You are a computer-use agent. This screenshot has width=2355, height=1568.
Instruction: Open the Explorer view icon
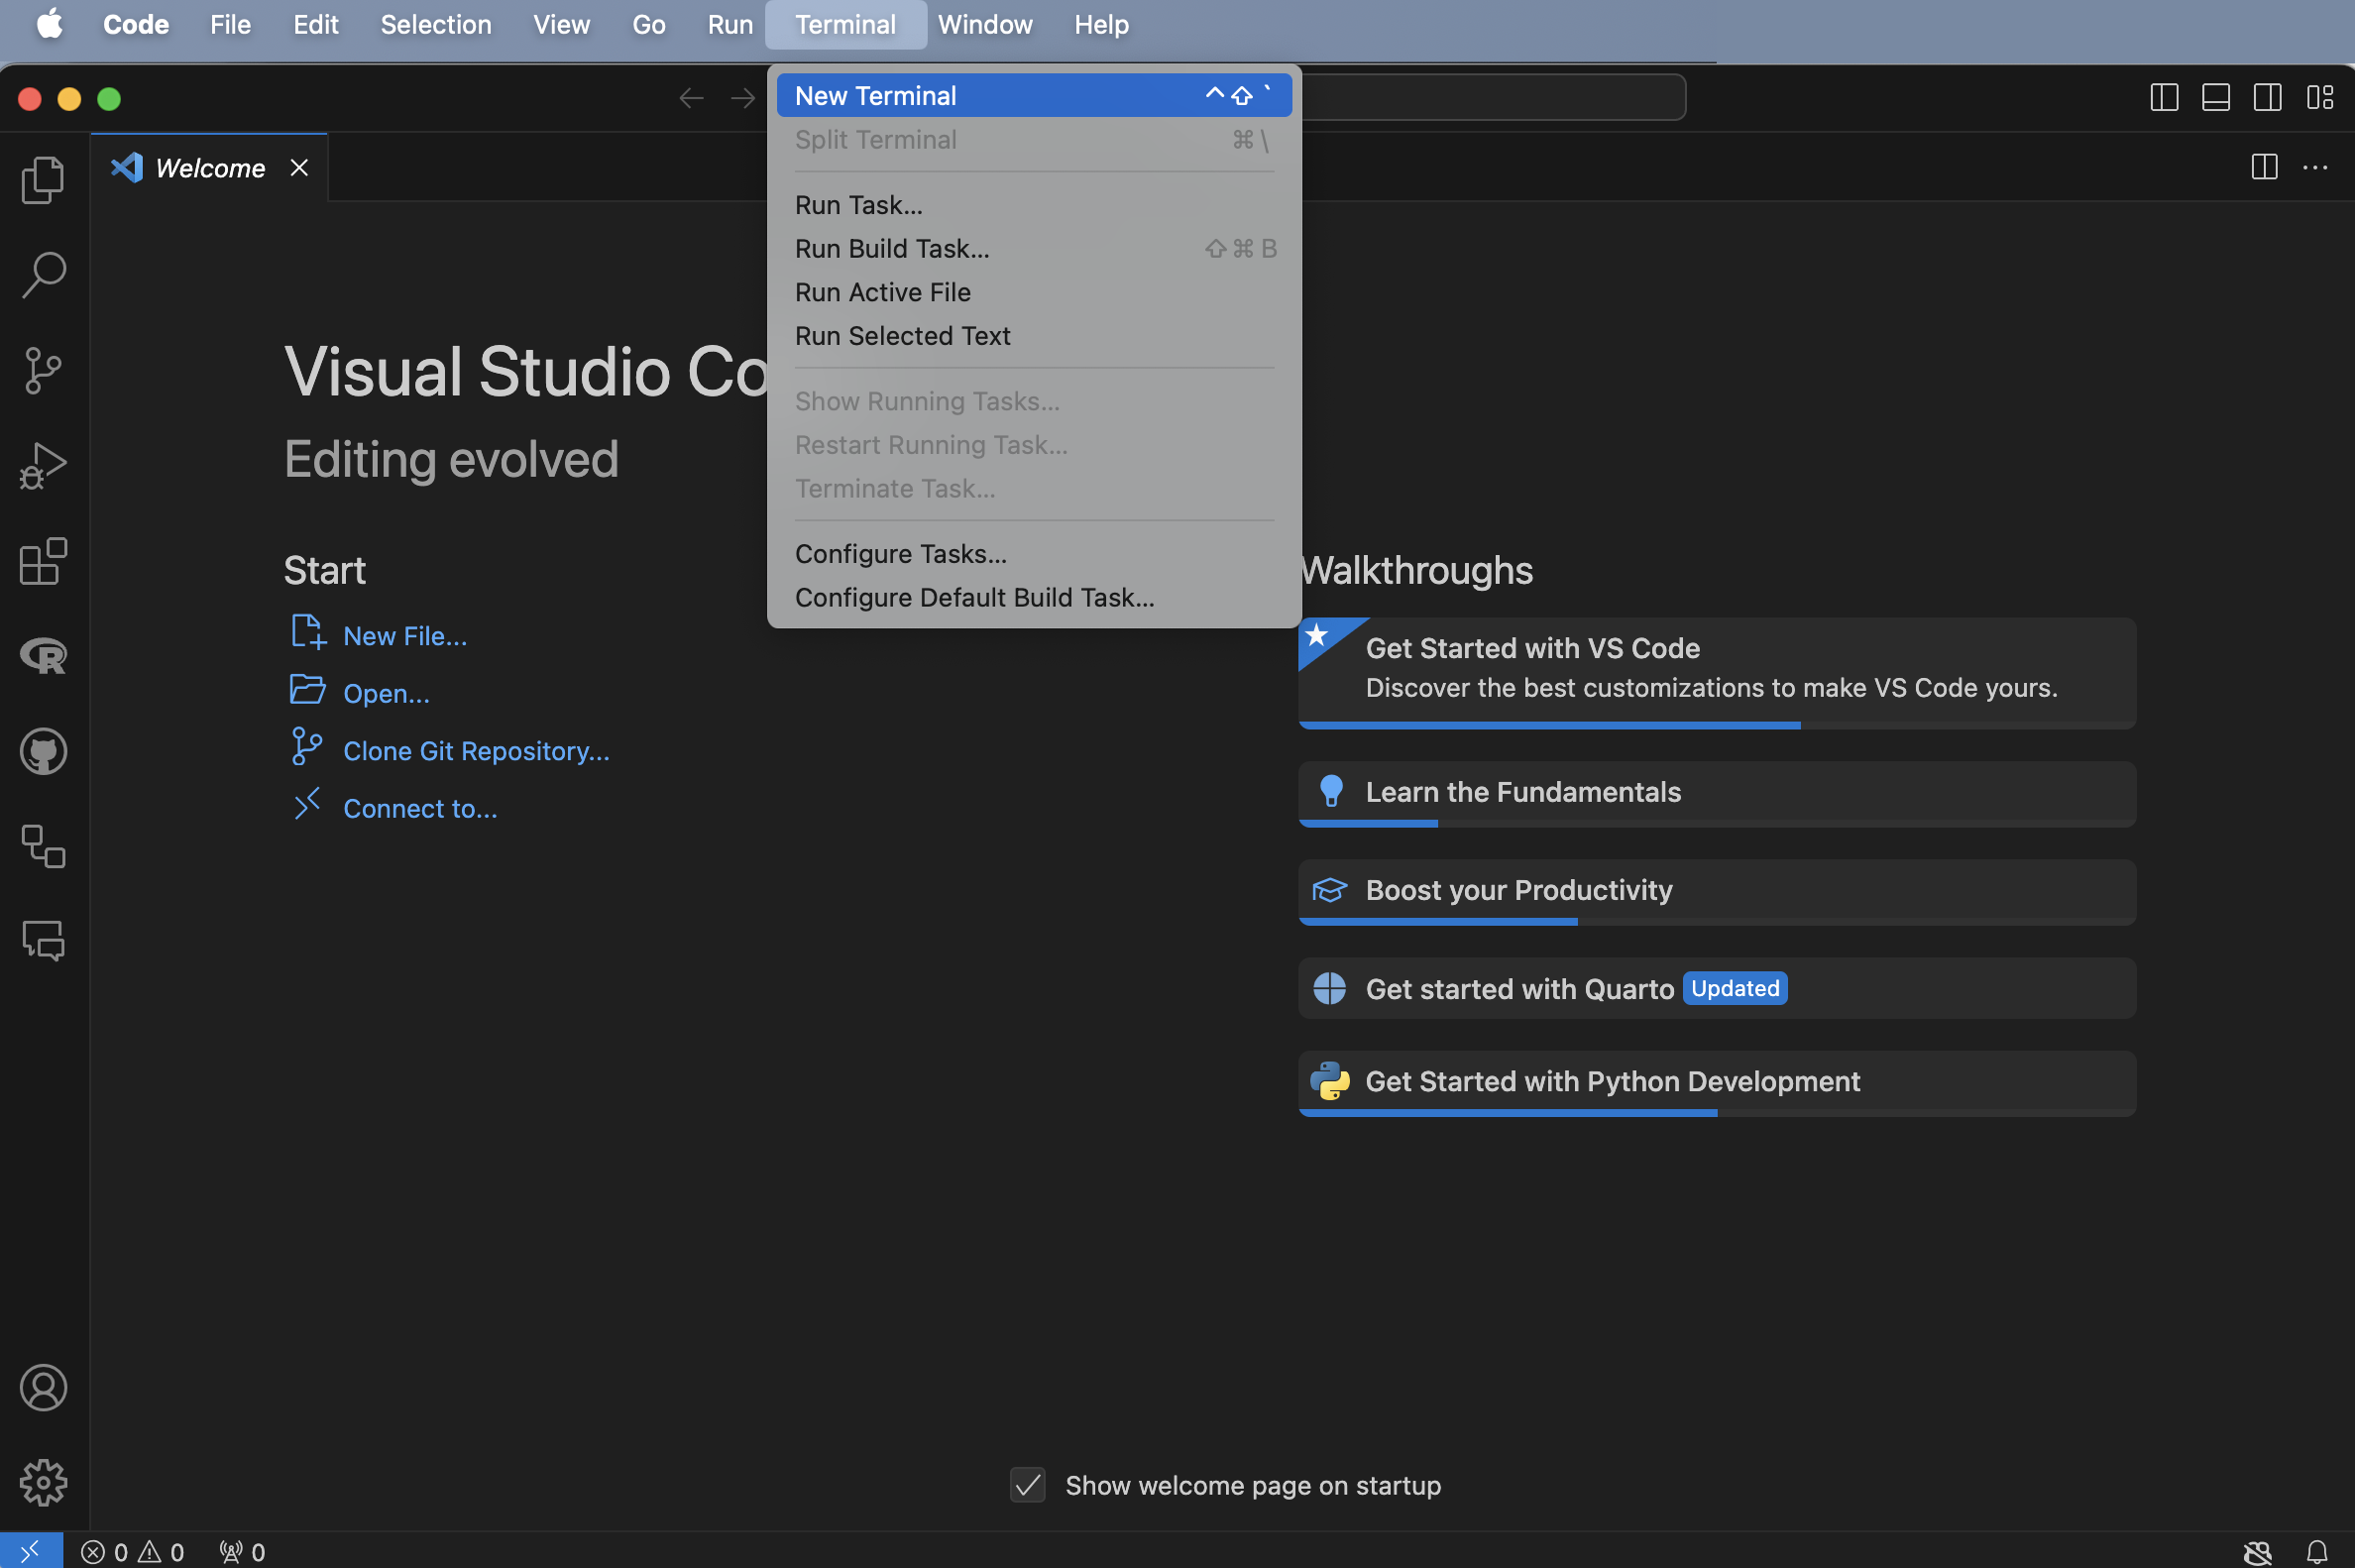tap(43, 180)
